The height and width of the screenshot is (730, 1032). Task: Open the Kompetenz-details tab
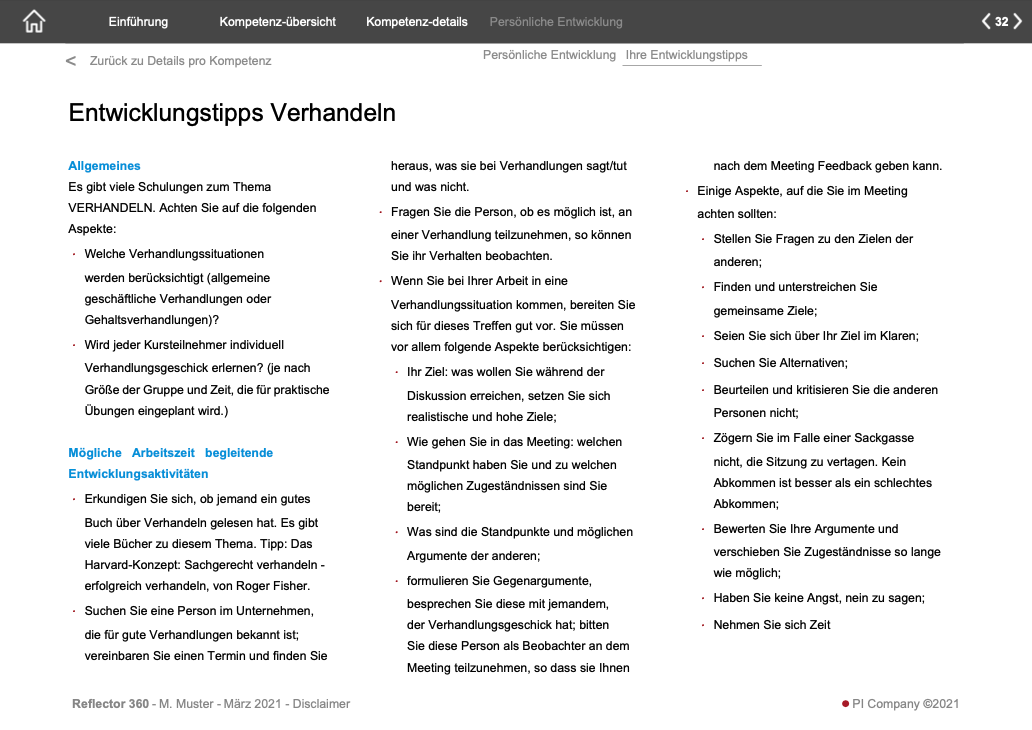(416, 20)
